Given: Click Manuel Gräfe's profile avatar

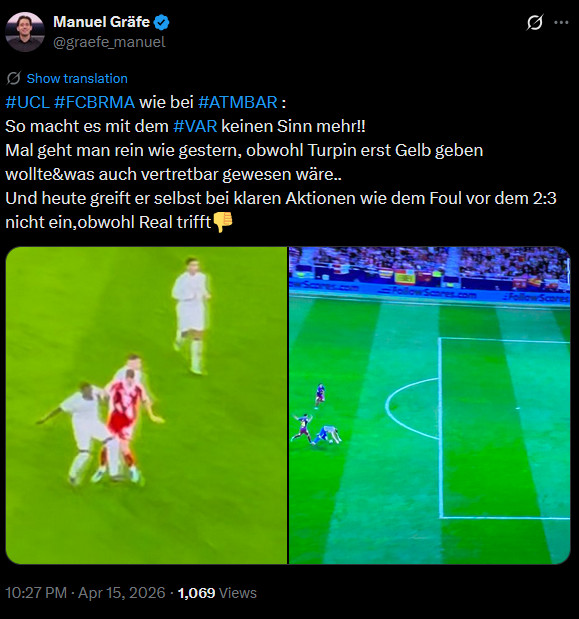Looking at the screenshot, I should tap(25, 32).
